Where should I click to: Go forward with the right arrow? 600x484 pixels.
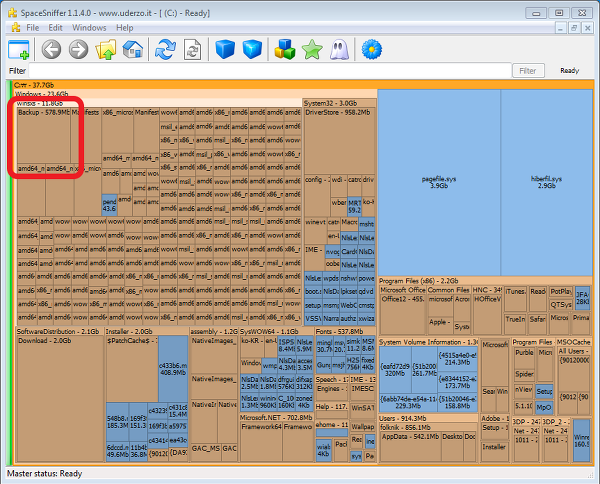pos(78,49)
